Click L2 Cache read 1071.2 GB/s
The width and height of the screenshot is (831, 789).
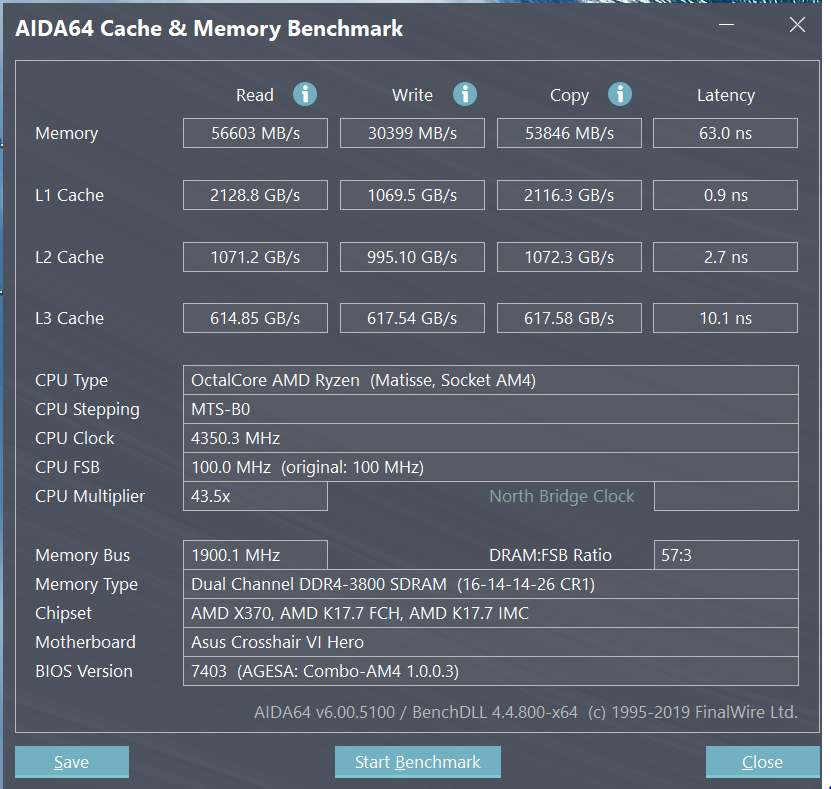(x=255, y=257)
